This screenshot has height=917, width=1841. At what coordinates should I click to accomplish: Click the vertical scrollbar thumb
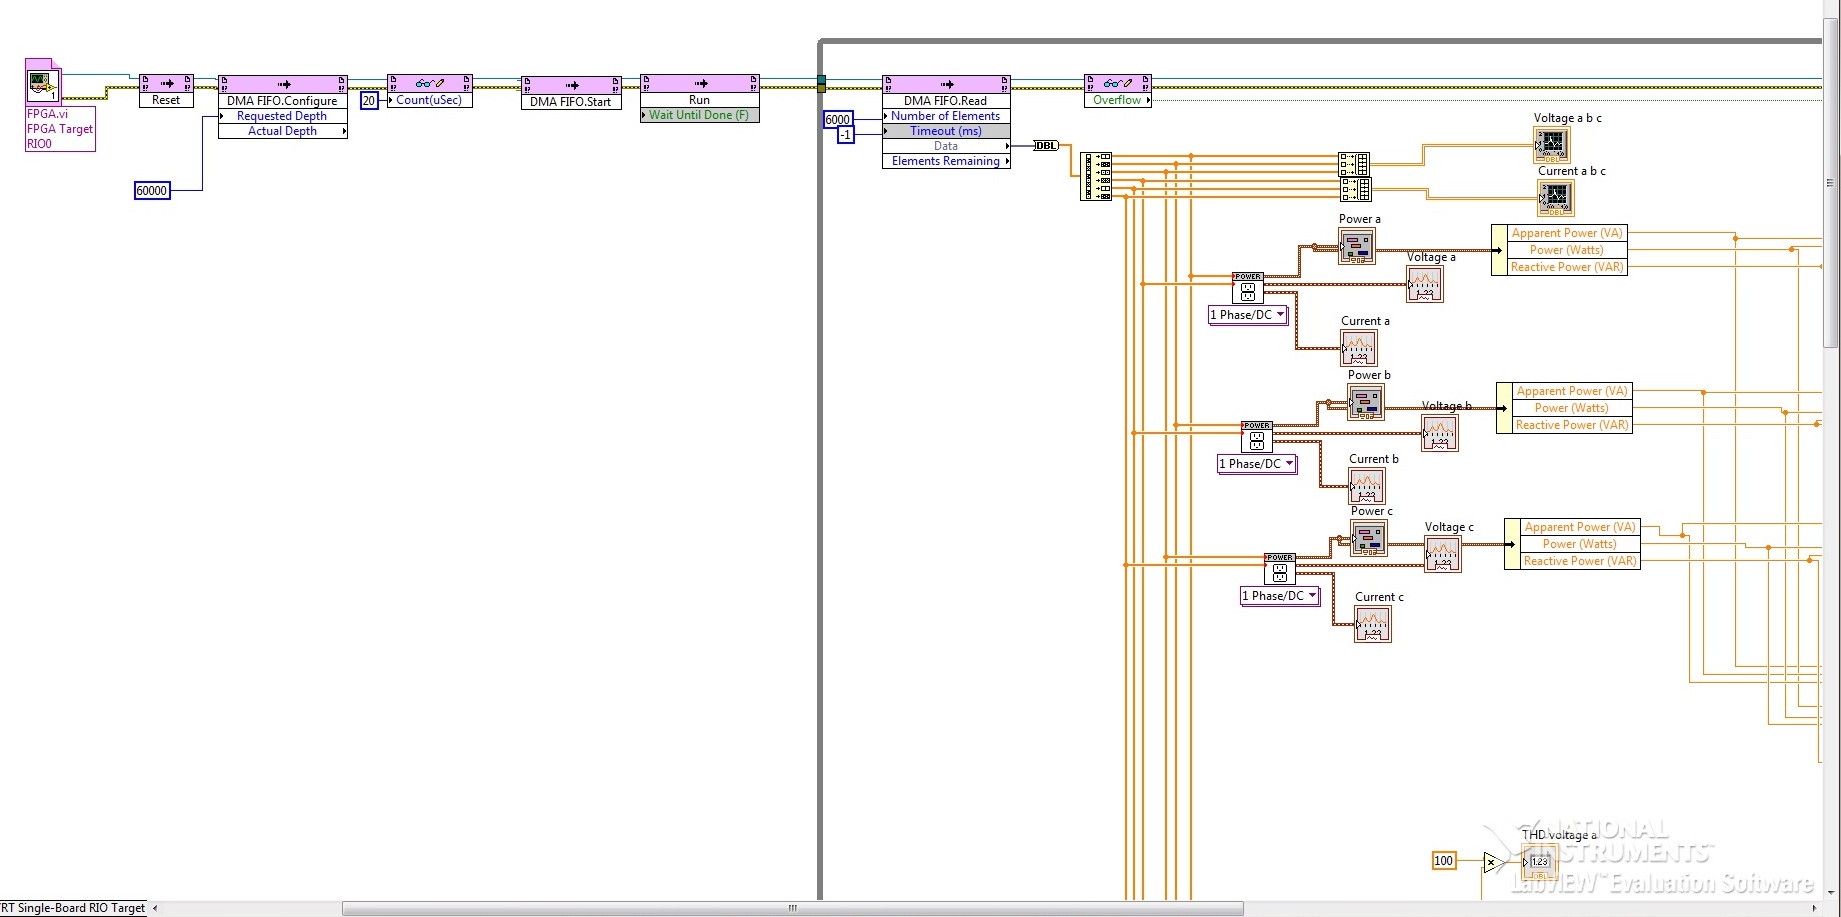(x=1831, y=183)
